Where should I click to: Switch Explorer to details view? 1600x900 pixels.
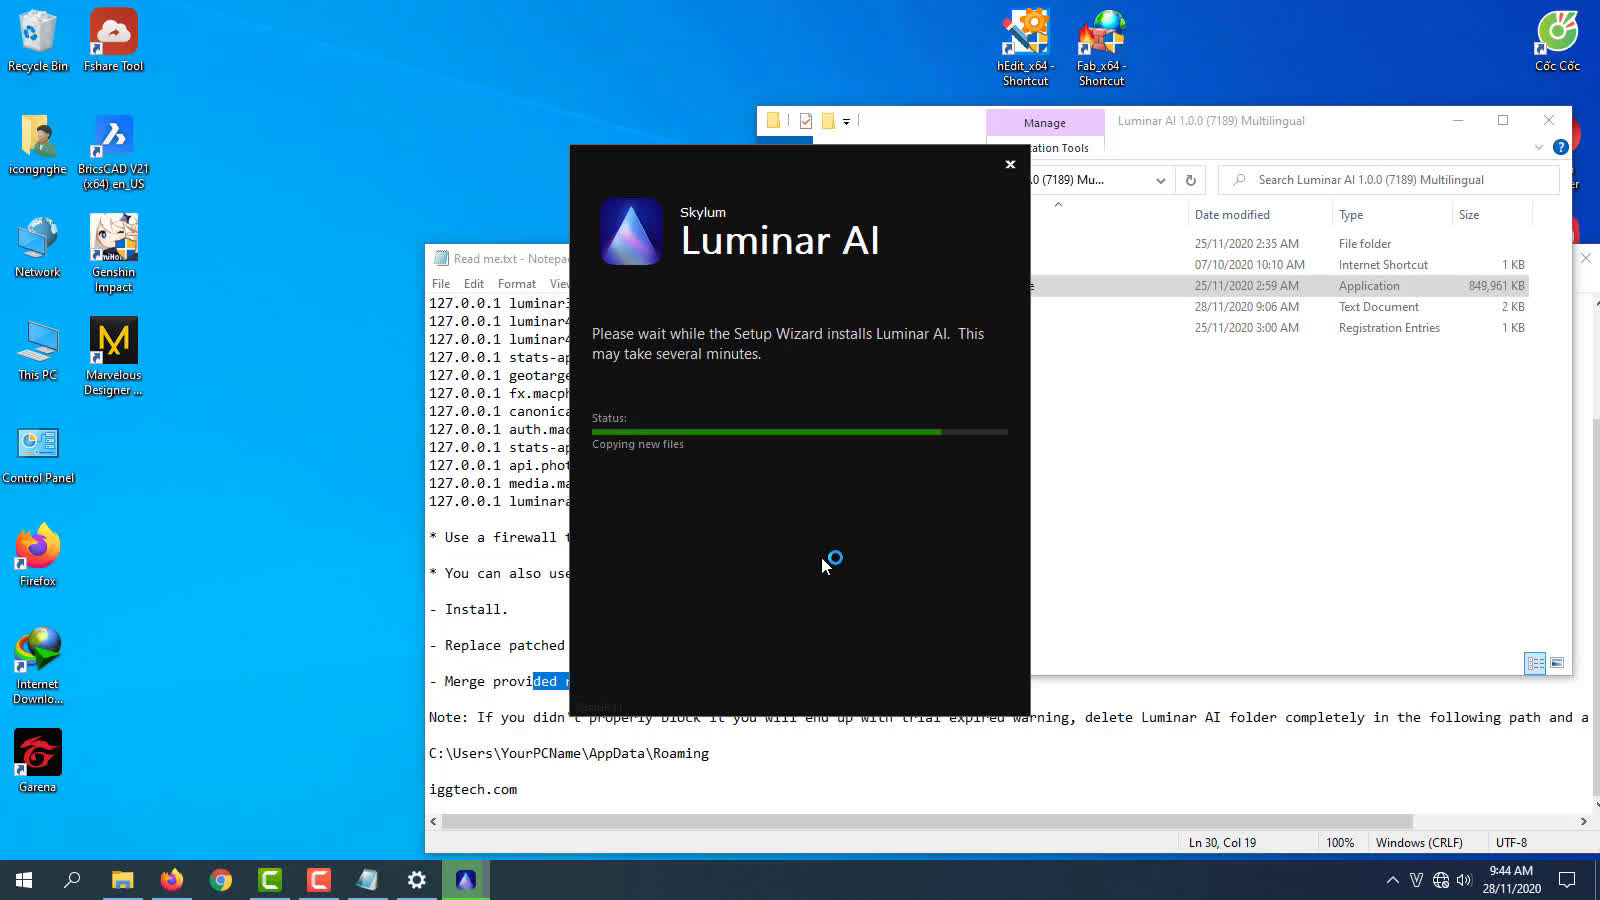tap(1535, 663)
